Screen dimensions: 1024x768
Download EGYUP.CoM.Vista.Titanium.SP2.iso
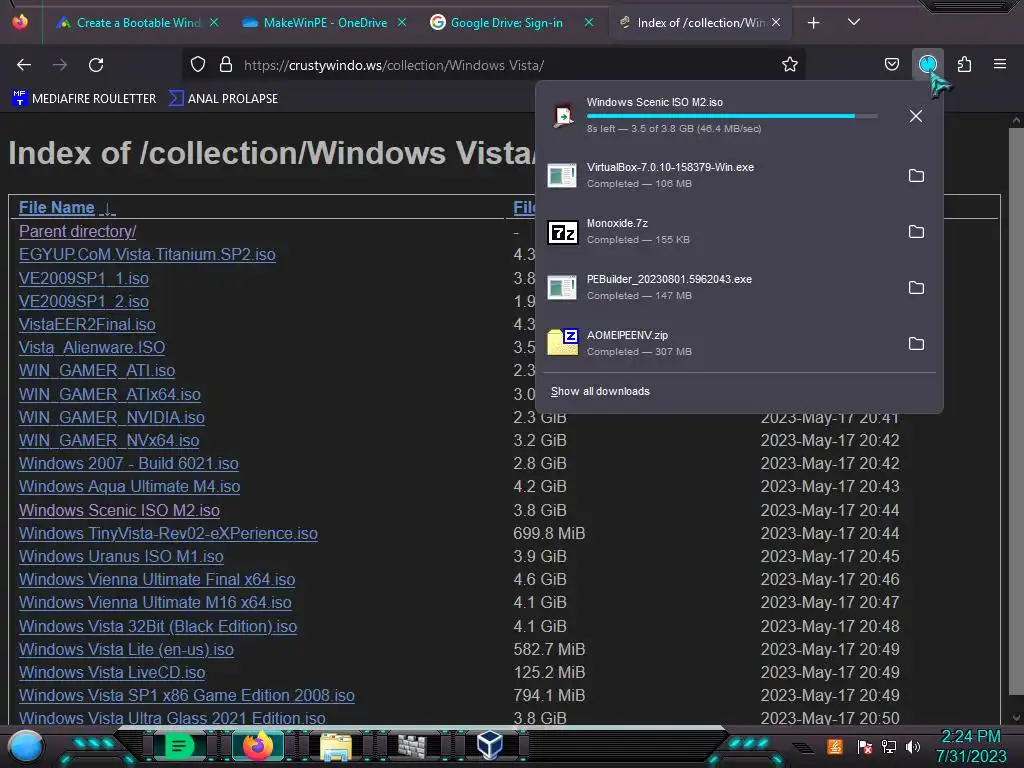click(x=147, y=255)
